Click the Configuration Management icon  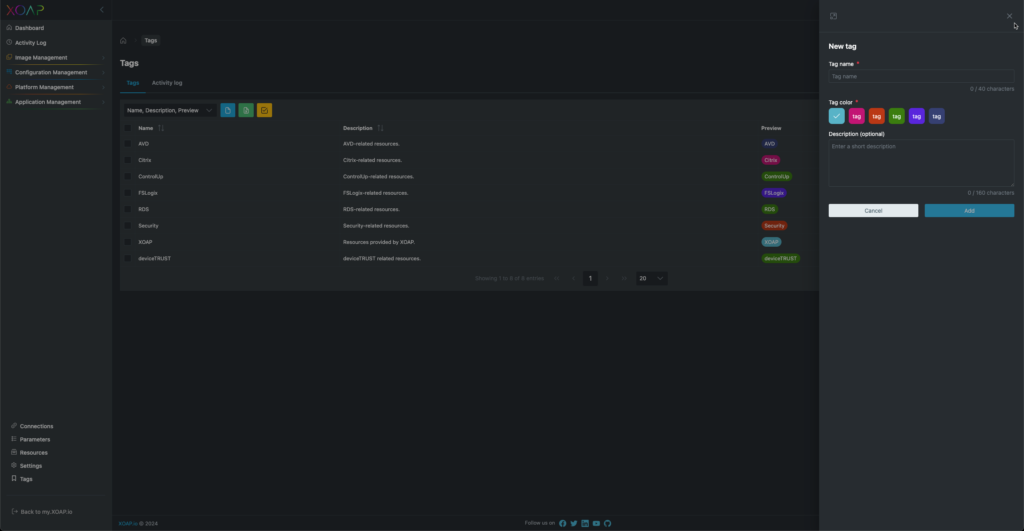point(9,72)
